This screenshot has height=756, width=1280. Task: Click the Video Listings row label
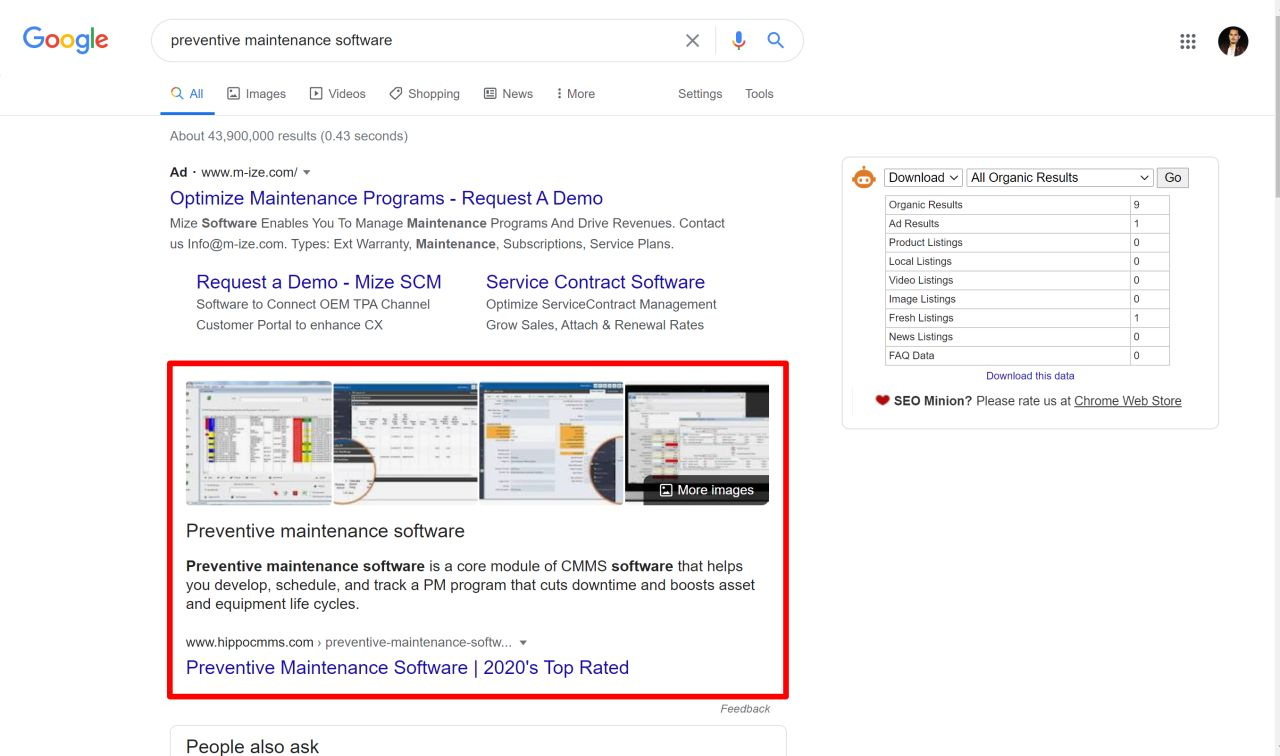click(x=921, y=281)
